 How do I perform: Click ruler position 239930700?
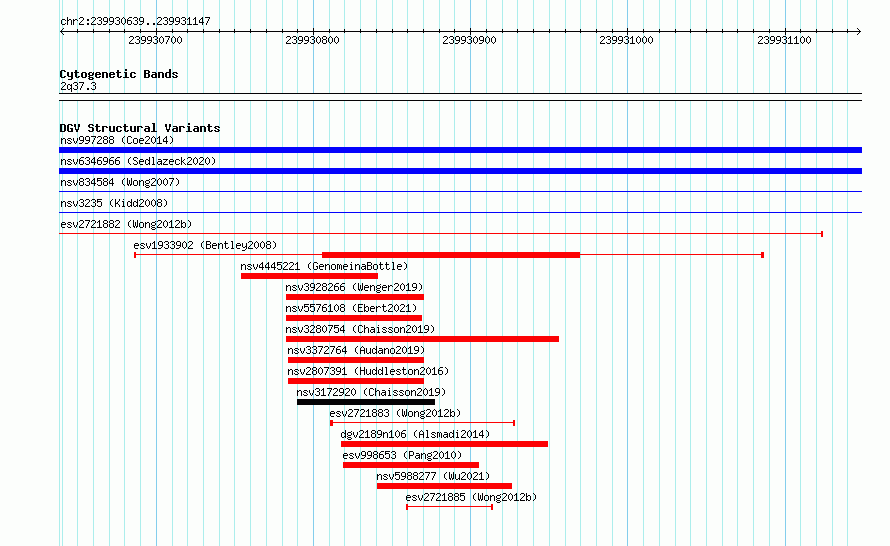point(156,40)
